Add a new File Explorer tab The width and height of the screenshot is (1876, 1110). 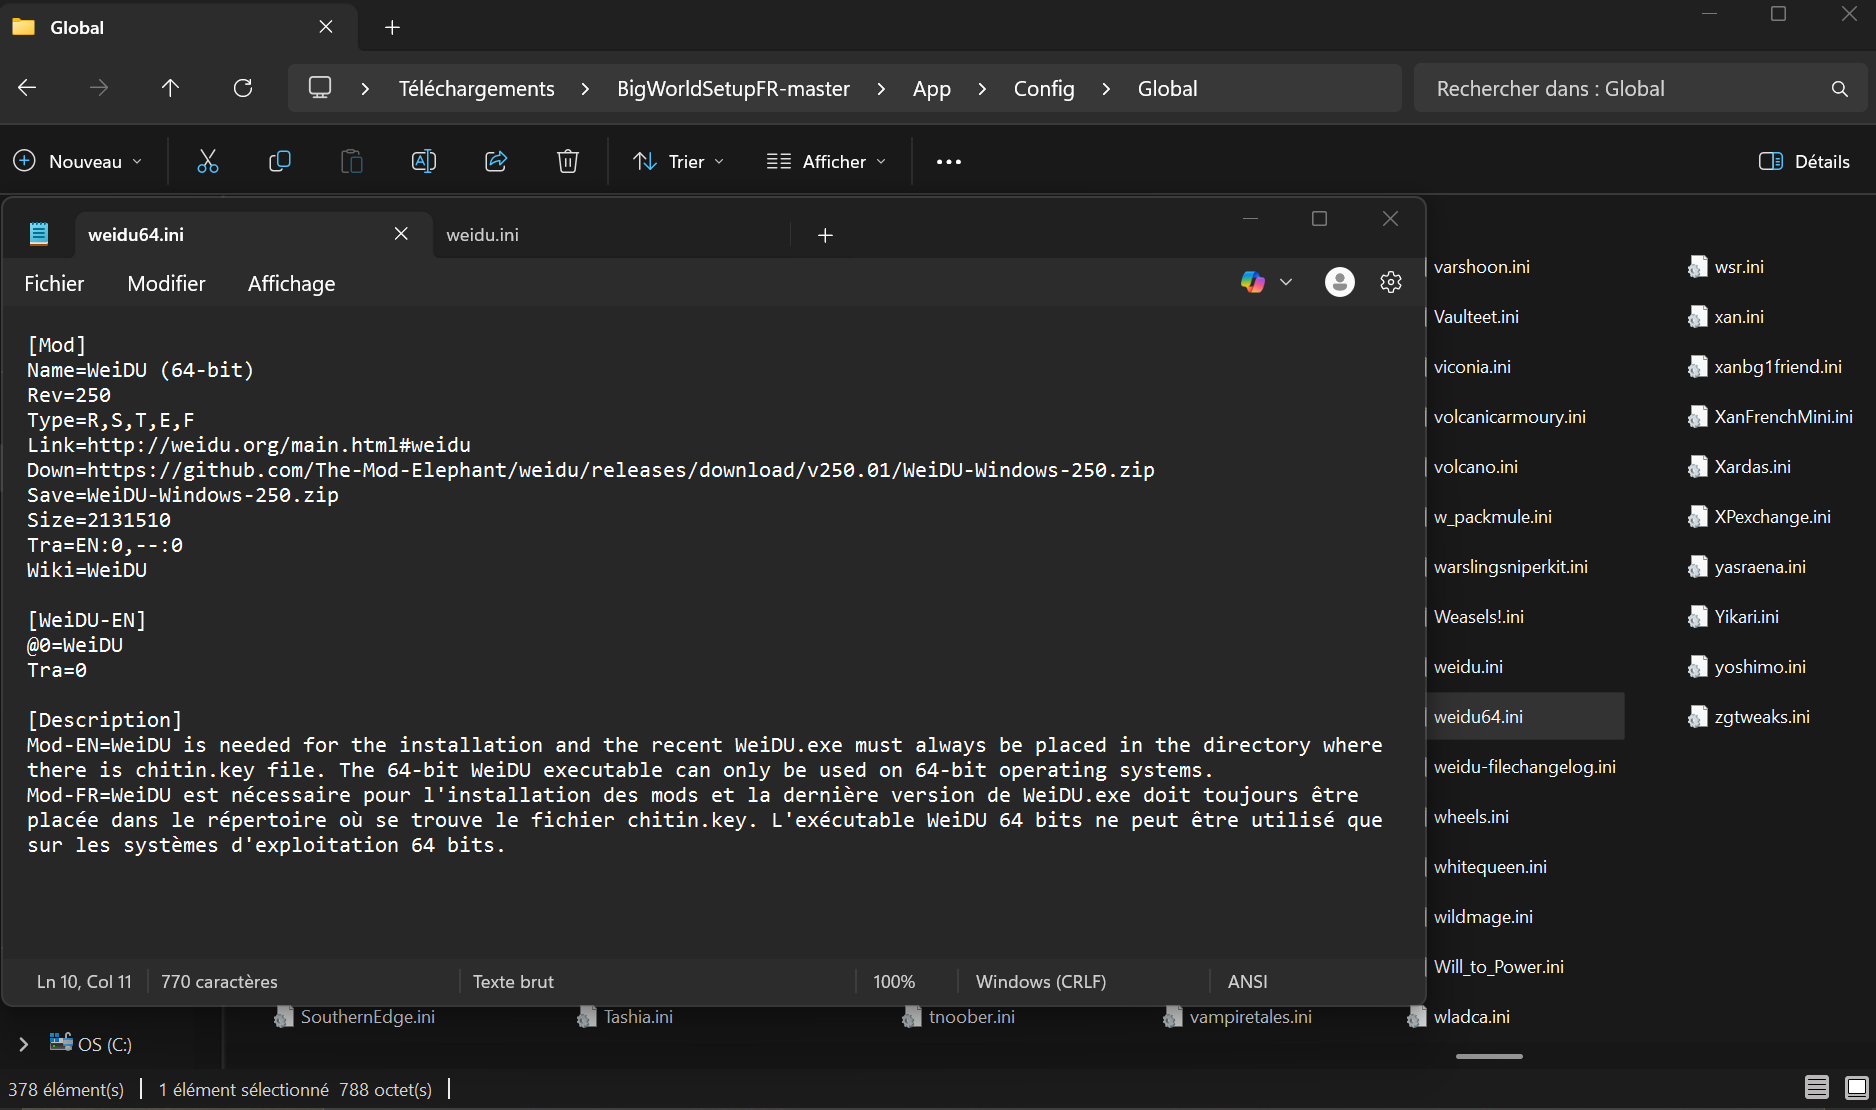pos(392,27)
